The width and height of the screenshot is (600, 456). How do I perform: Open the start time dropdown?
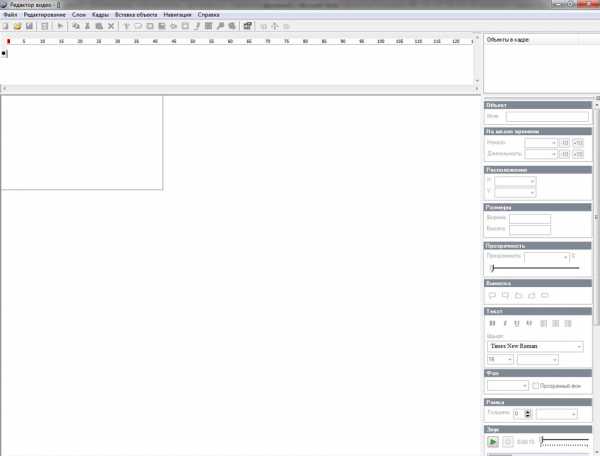[x=541, y=143]
